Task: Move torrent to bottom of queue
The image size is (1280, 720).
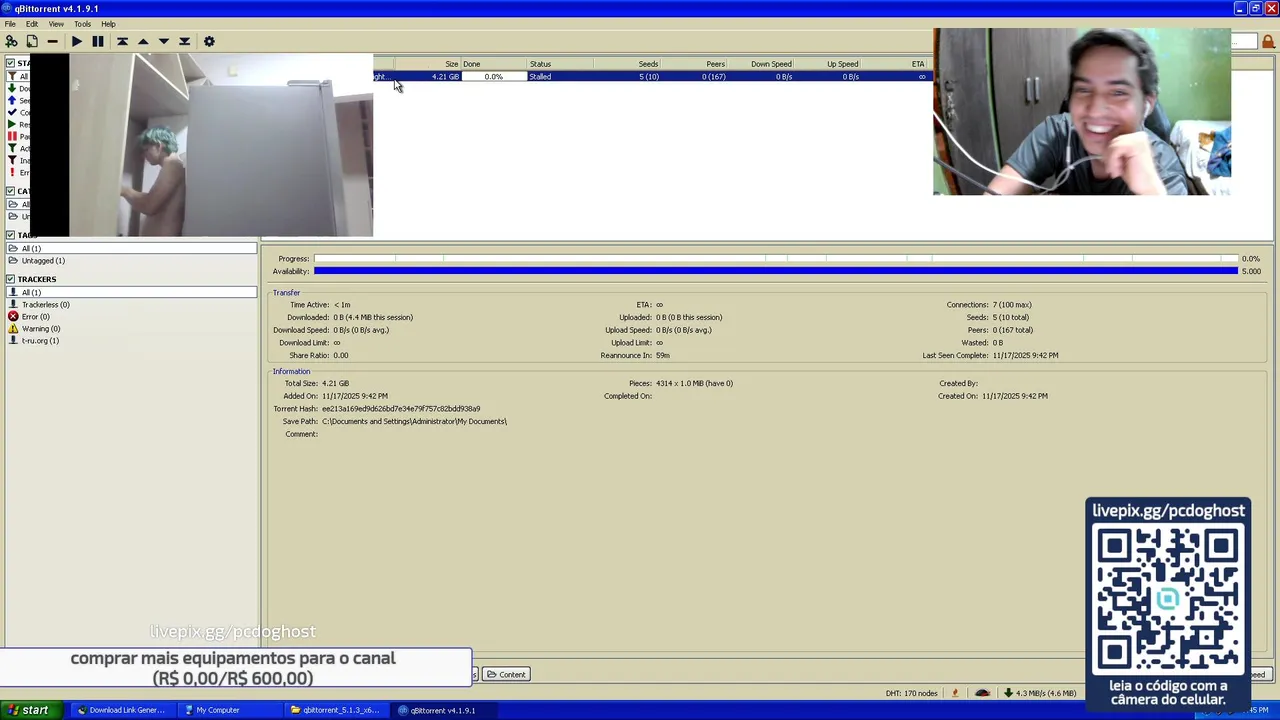Action: click(x=185, y=41)
